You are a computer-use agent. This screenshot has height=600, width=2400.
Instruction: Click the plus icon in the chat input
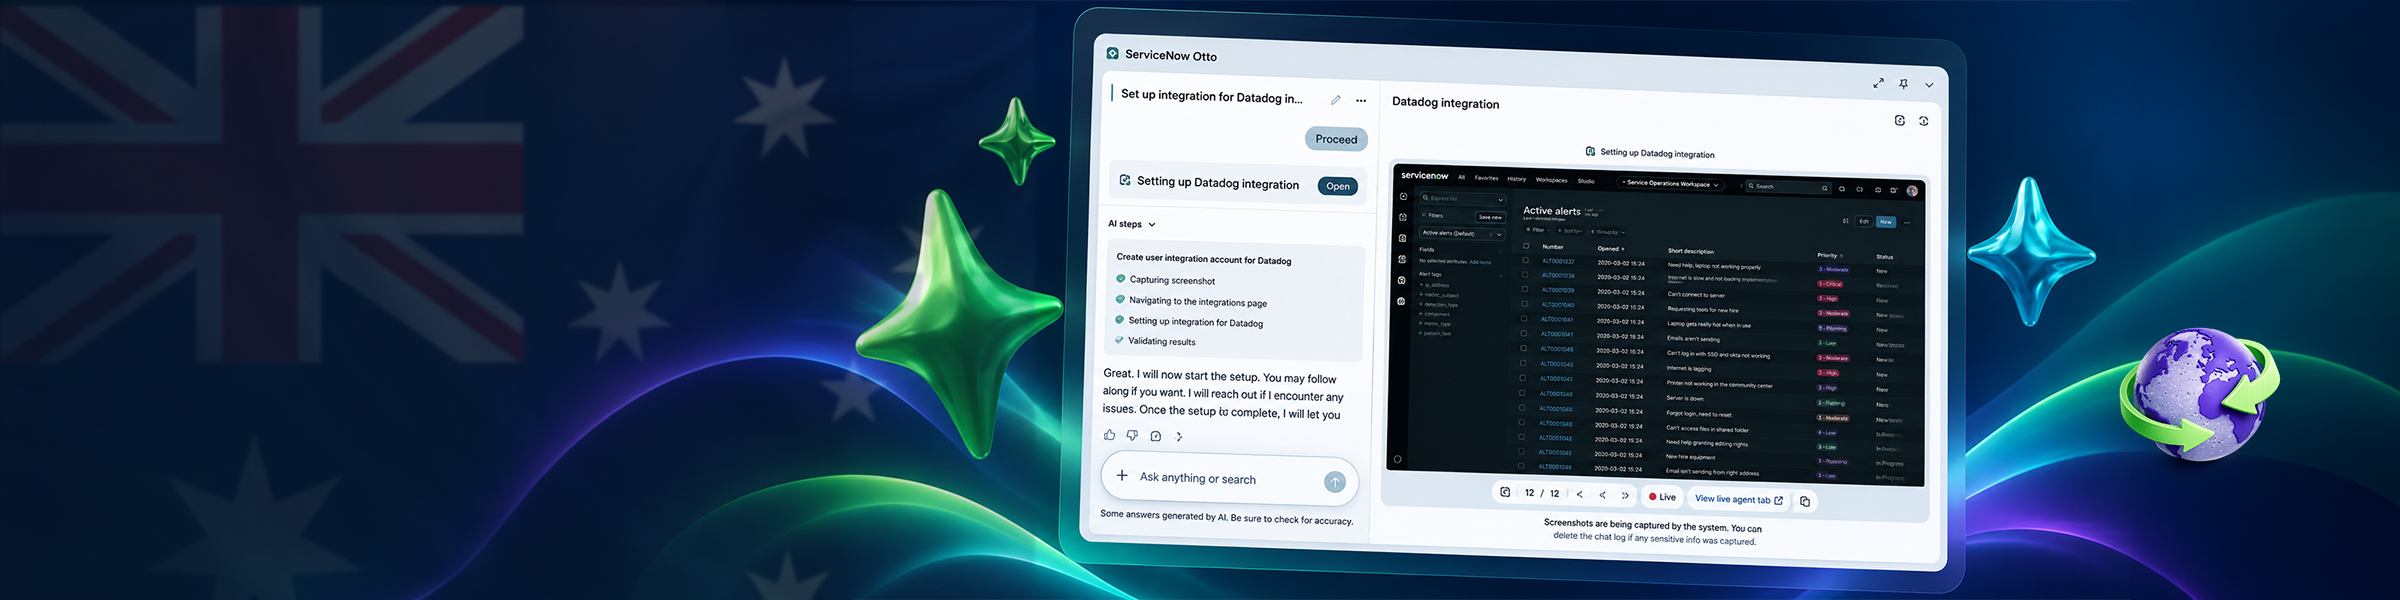tap(1122, 476)
